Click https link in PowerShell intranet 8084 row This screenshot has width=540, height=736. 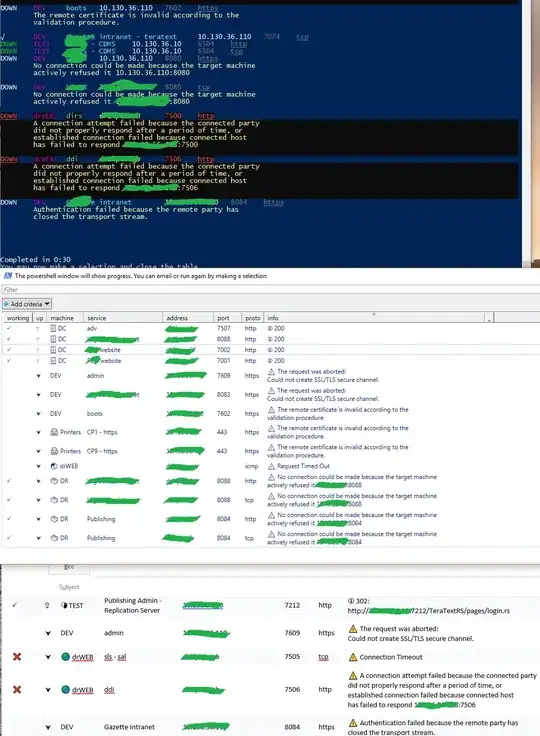273,202
